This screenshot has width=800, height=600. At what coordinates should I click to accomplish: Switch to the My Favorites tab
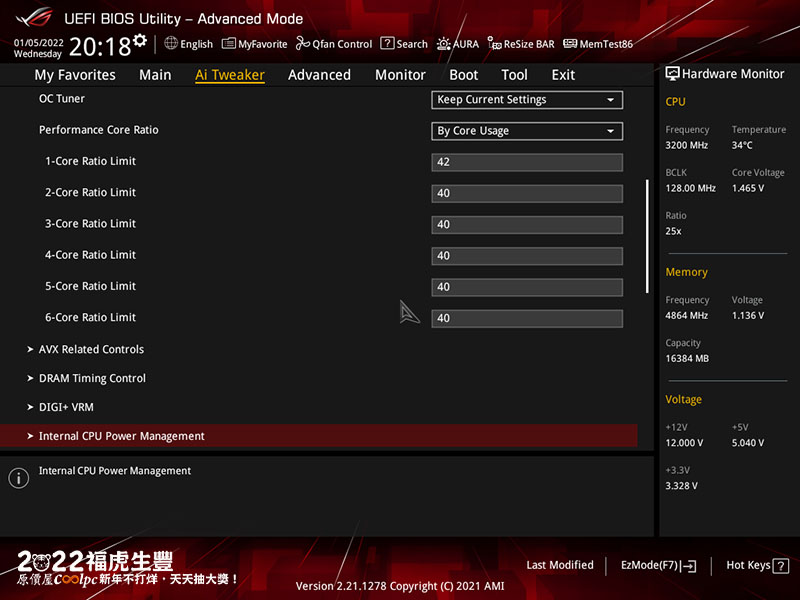coord(75,75)
